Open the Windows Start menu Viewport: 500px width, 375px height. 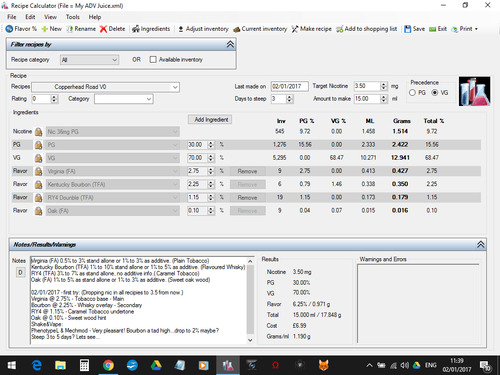[12, 366]
